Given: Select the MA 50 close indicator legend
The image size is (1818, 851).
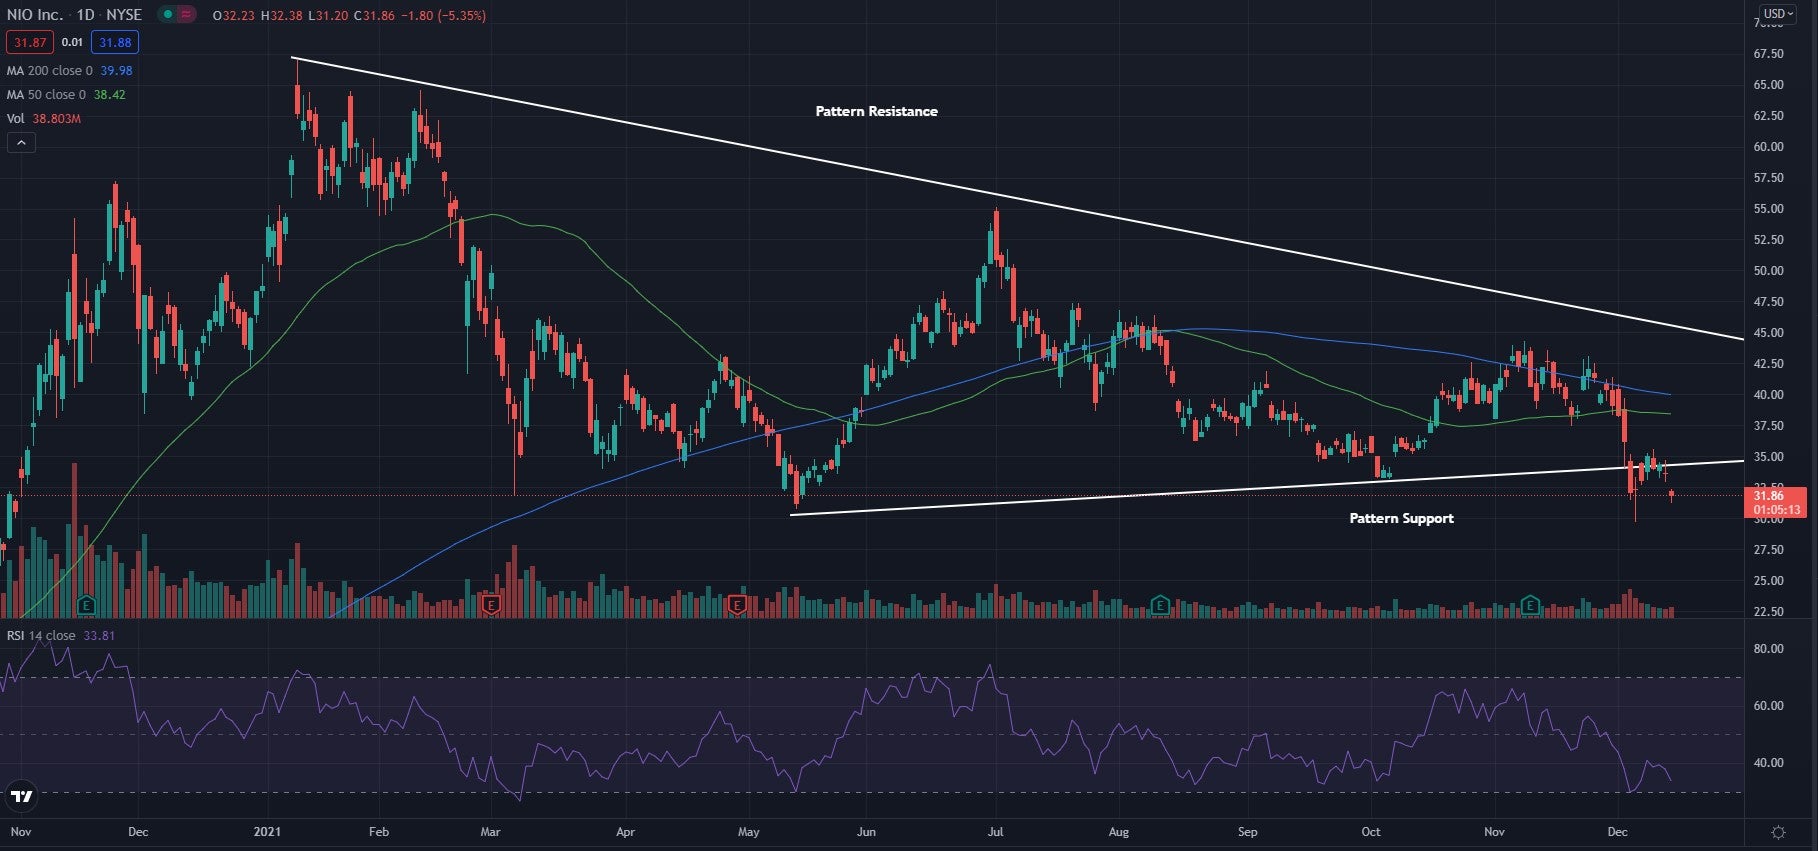Looking at the screenshot, I should (x=47, y=95).
